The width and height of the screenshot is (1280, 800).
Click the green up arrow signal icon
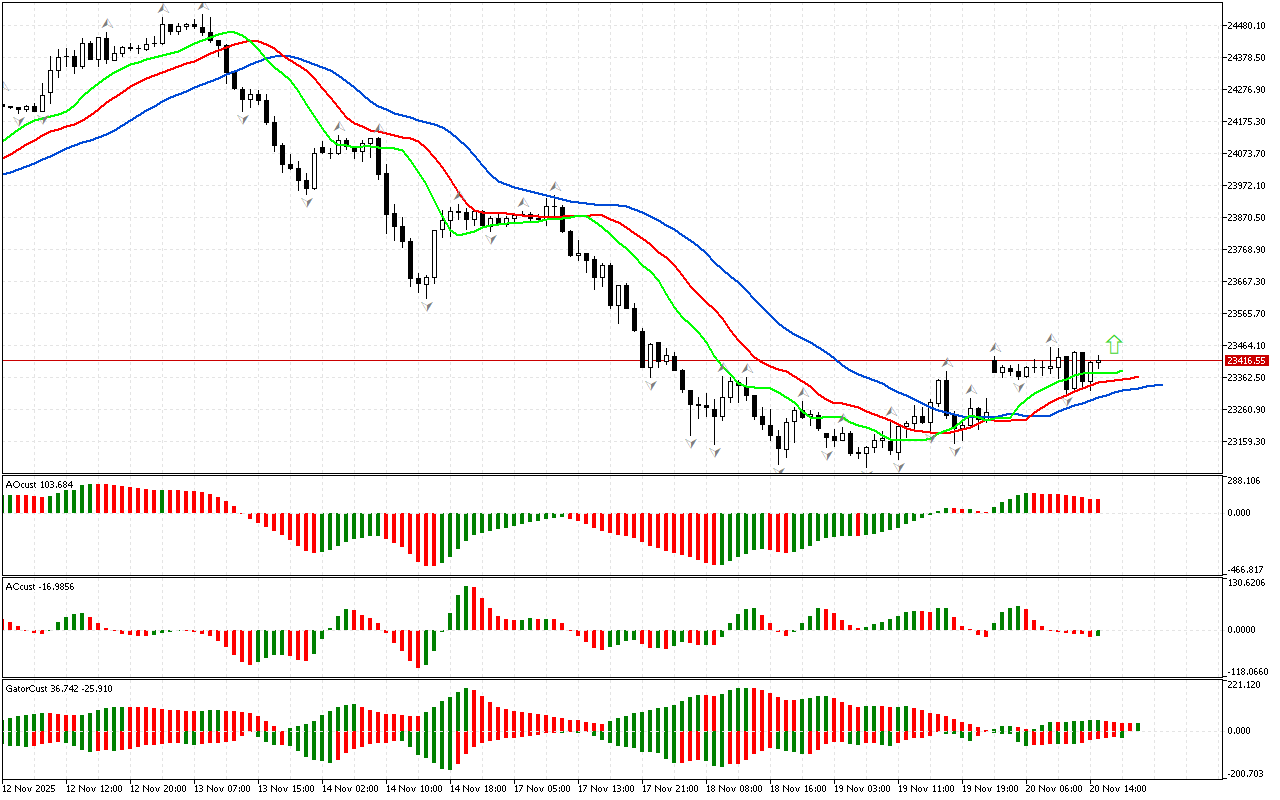[1114, 345]
